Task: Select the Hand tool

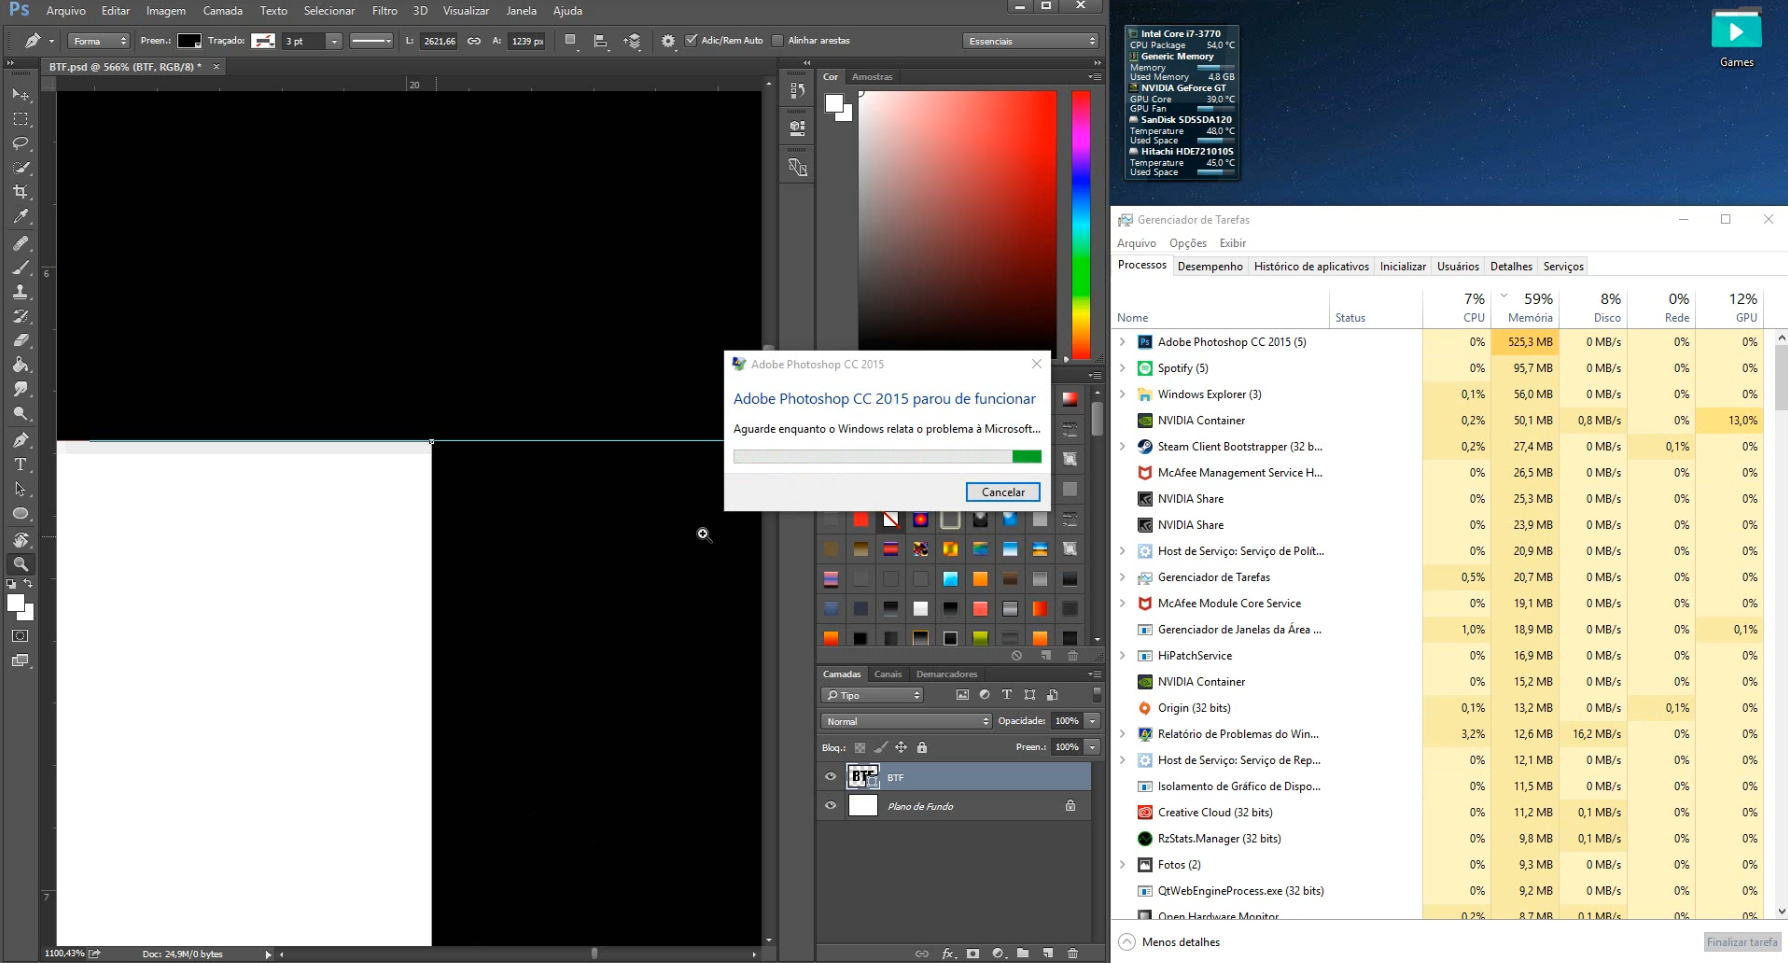Action: 20,540
